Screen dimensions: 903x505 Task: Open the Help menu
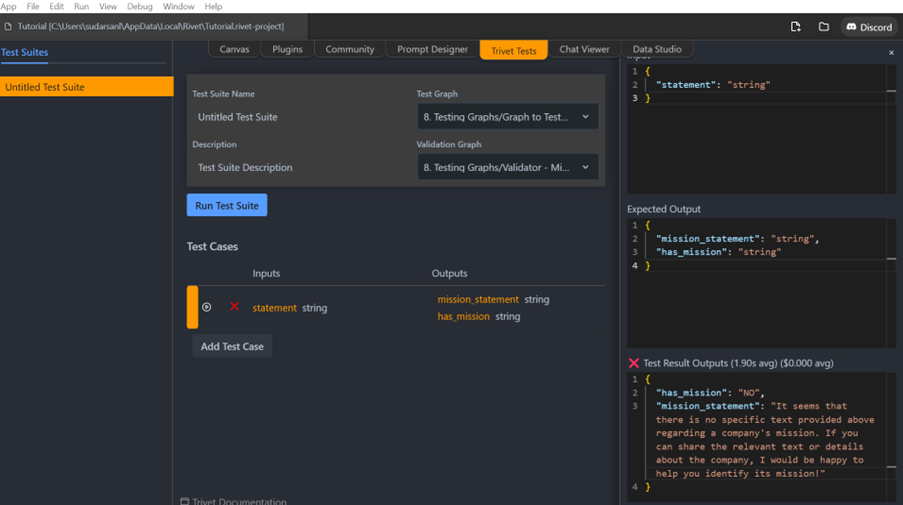coord(213,6)
